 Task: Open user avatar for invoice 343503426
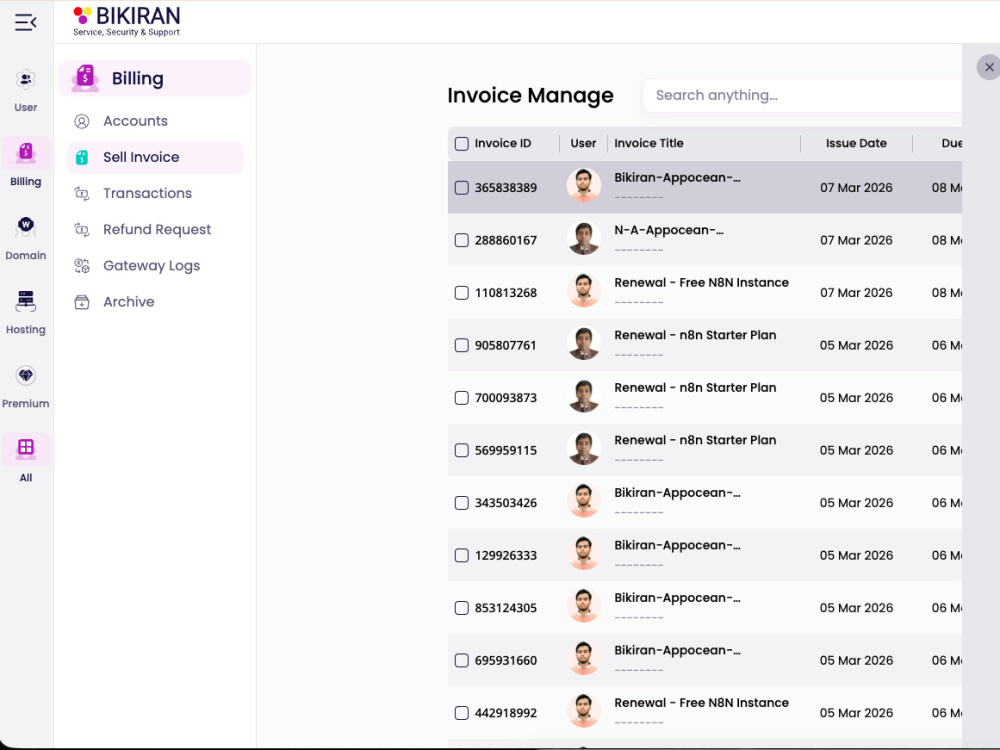(584, 501)
